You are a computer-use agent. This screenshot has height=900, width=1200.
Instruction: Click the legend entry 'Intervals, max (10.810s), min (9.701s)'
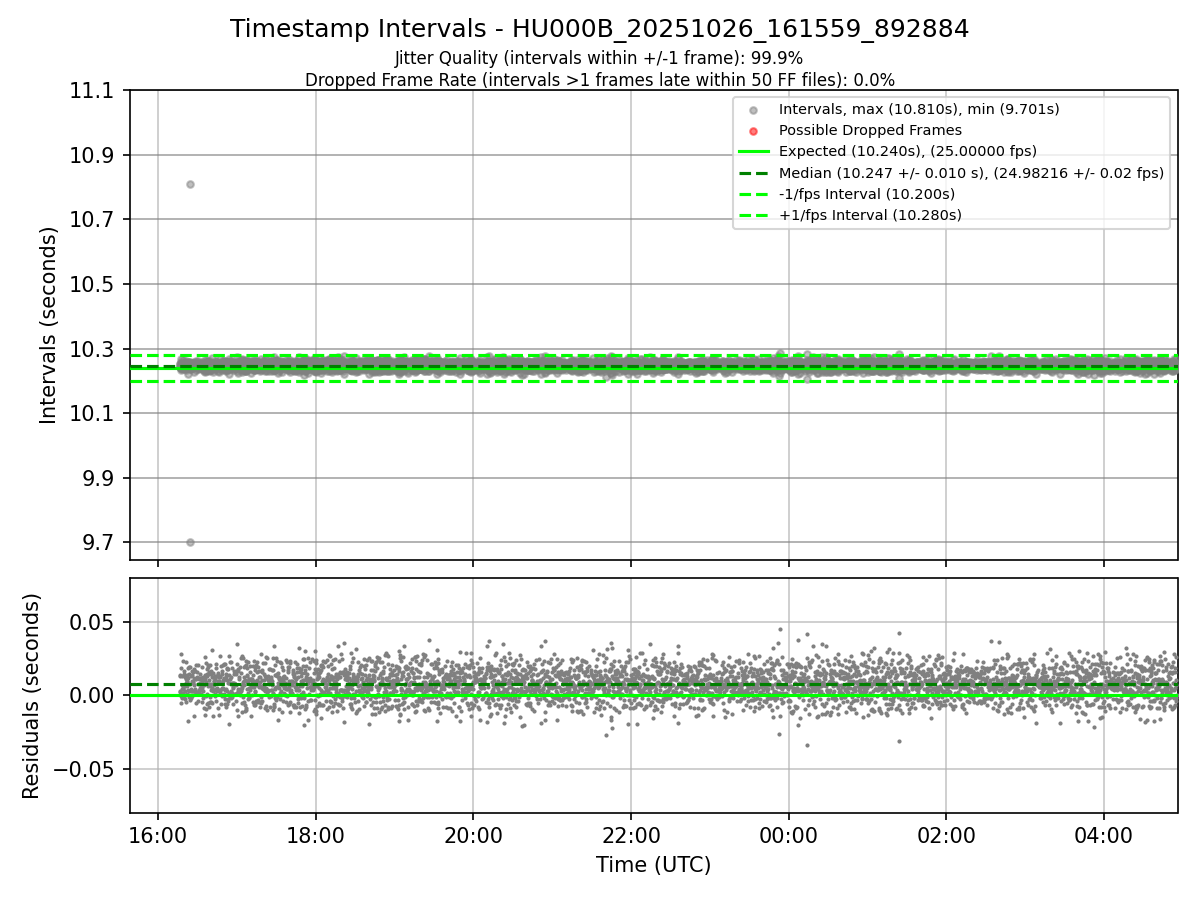click(919, 109)
